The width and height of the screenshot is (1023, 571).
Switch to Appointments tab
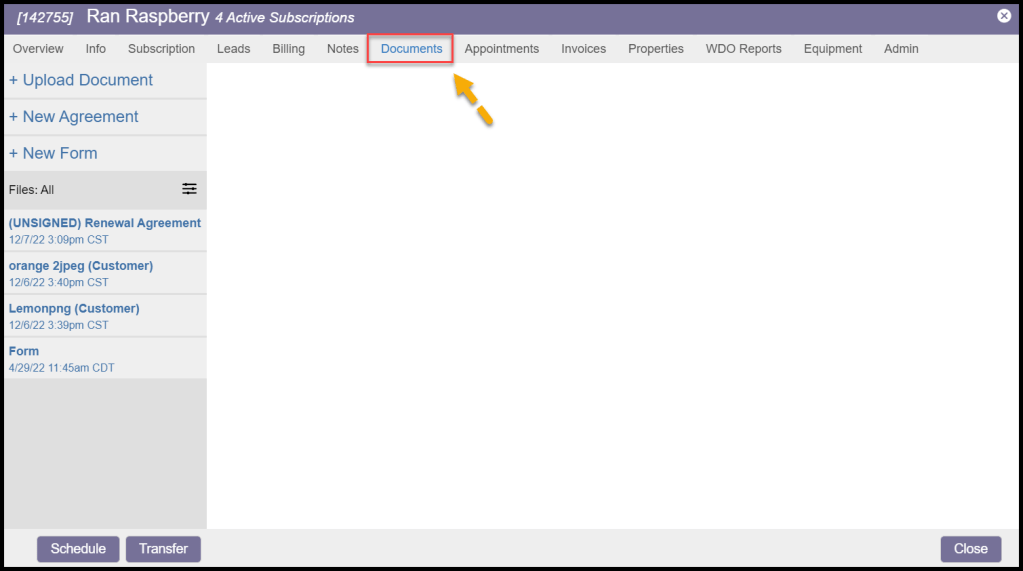click(x=501, y=49)
